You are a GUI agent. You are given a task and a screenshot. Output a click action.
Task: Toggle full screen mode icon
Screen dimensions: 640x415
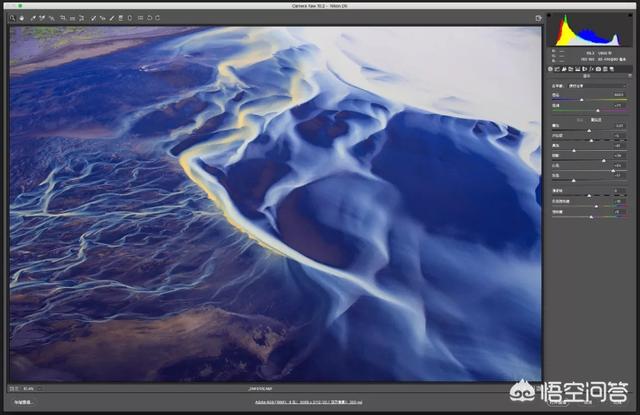pyautogui.click(x=538, y=18)
